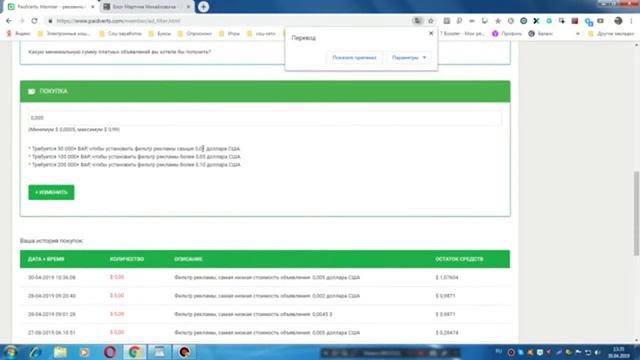The height and width of the screenshot is (360, 640).
Task: Open the Соц заработок bookmark folder
Action: (x=121, y=33)
